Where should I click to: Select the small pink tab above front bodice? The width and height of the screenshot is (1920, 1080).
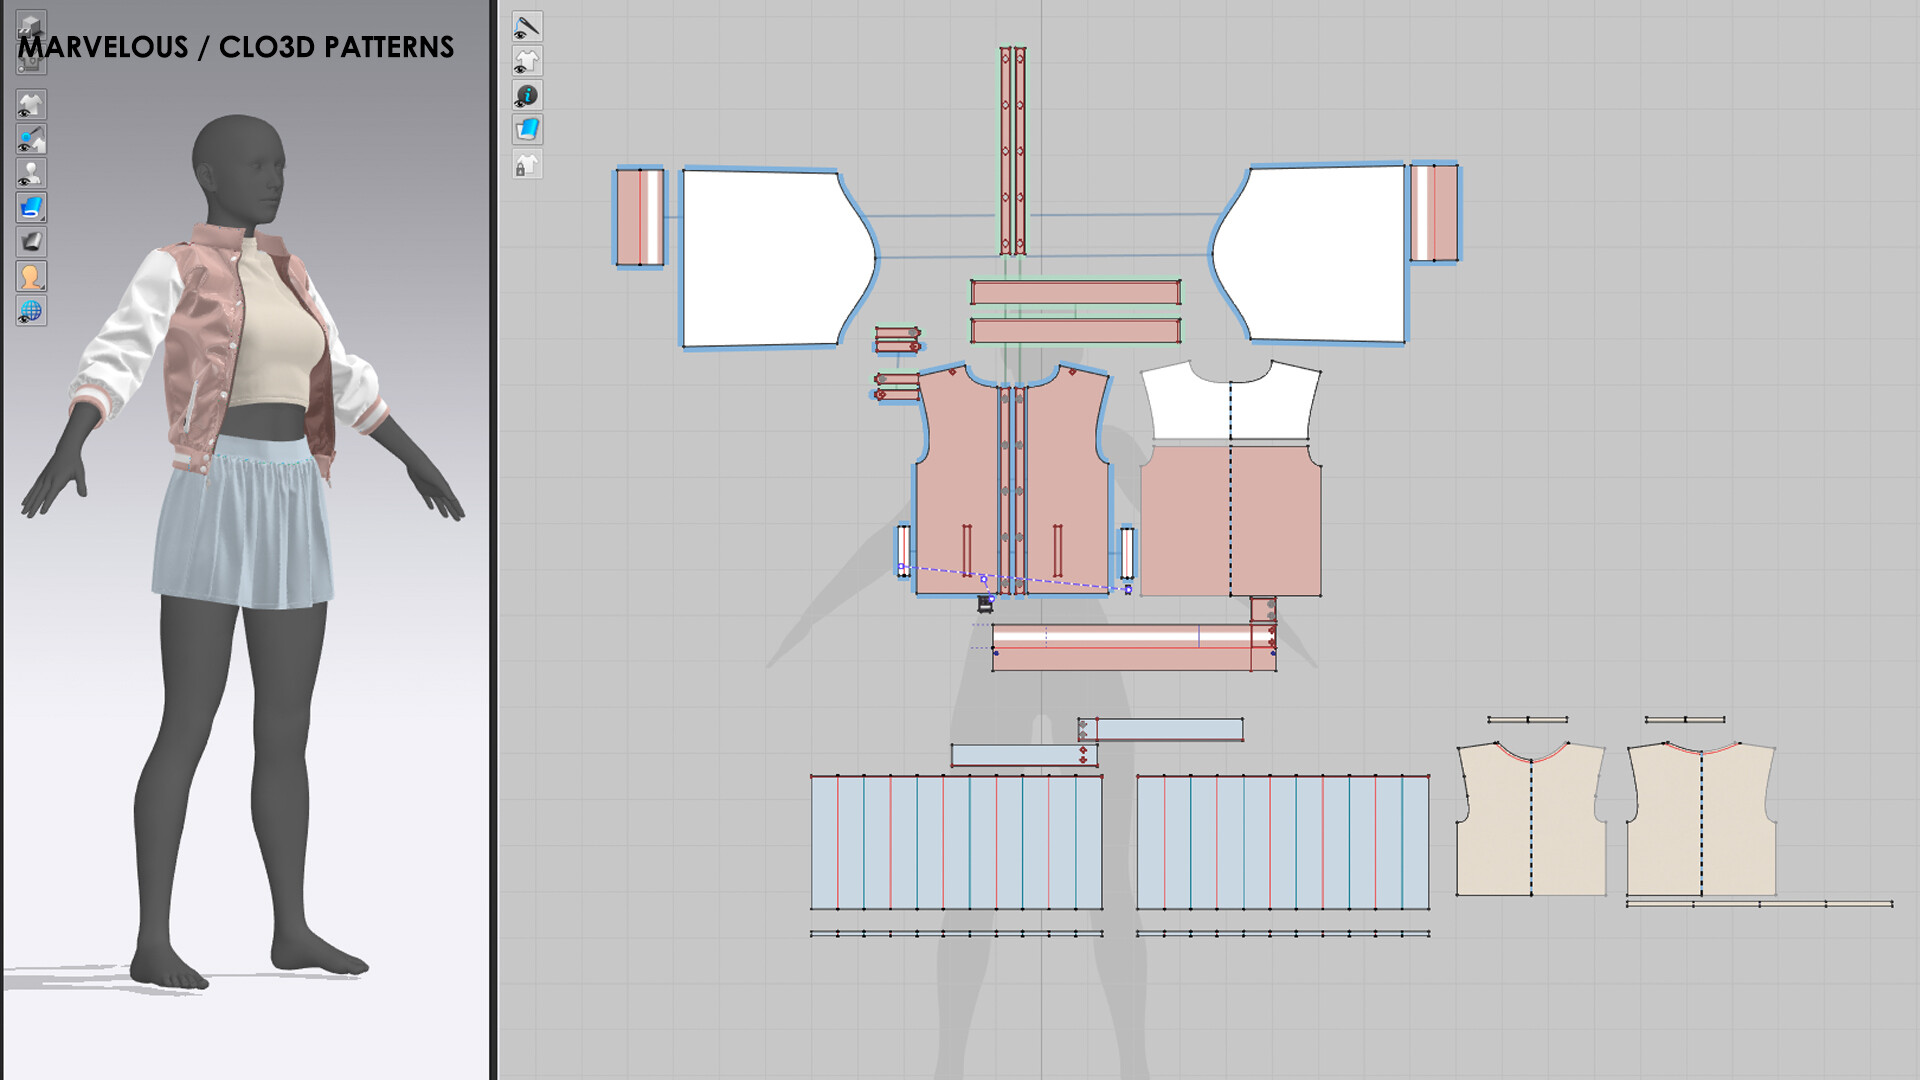pyautogui.click(x=897, y=340)
